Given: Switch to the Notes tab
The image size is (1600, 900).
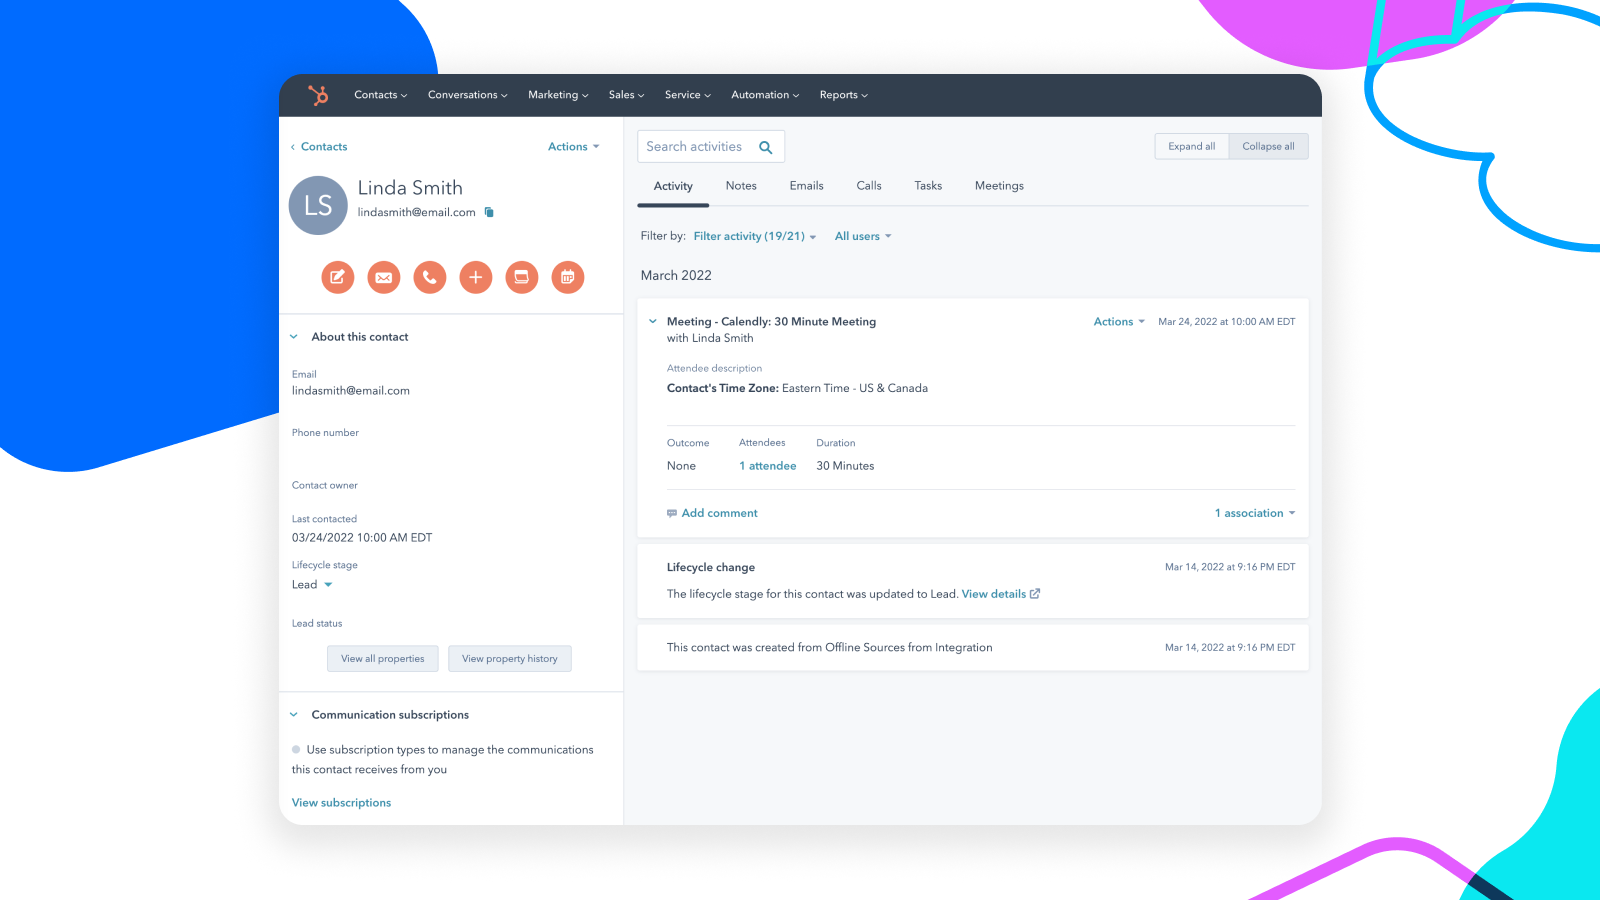Looking at the screenshot, I should tap(741, 186).
